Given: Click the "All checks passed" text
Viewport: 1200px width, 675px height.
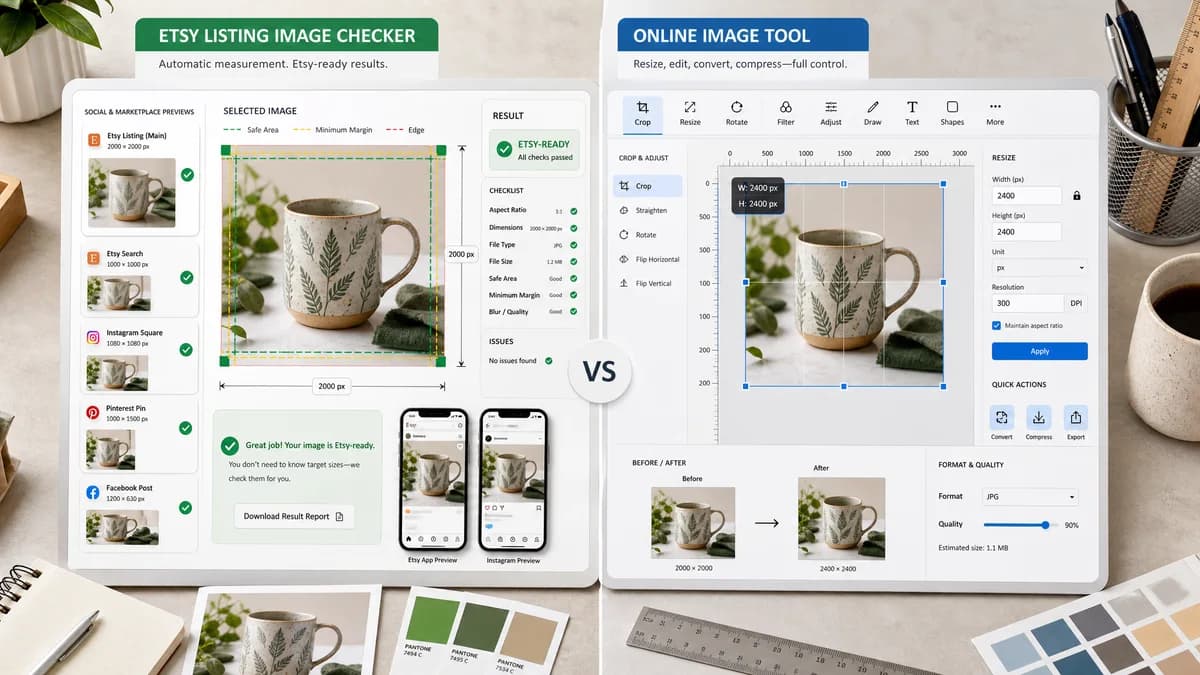Looking at the screenshot, I should pyautogui.click(x=545, y=157).
